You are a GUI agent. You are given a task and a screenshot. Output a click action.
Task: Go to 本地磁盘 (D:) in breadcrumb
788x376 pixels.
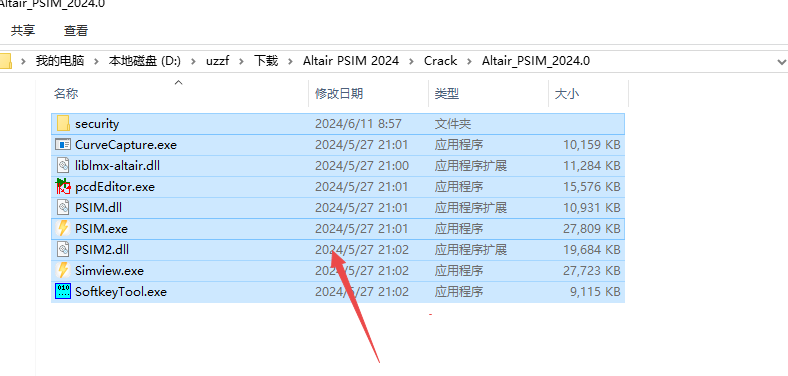pos(145,61)
